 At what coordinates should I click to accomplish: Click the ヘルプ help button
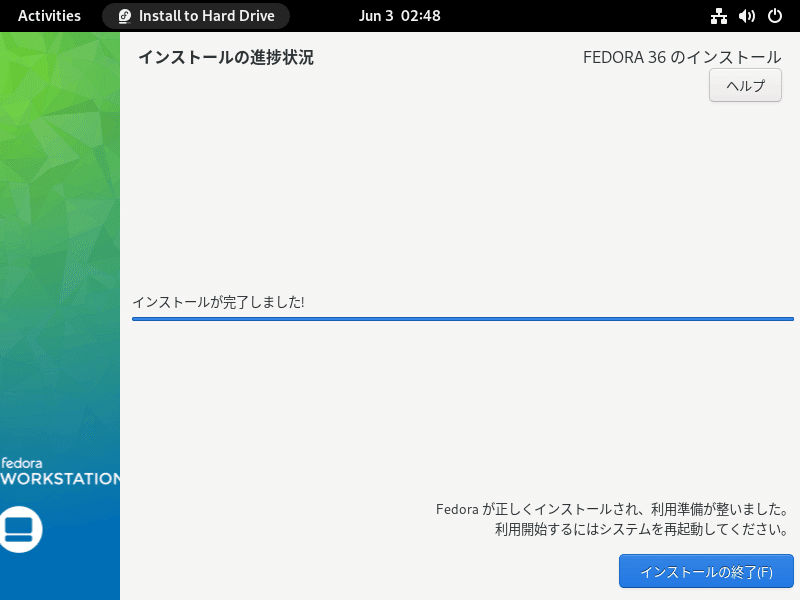745,85
